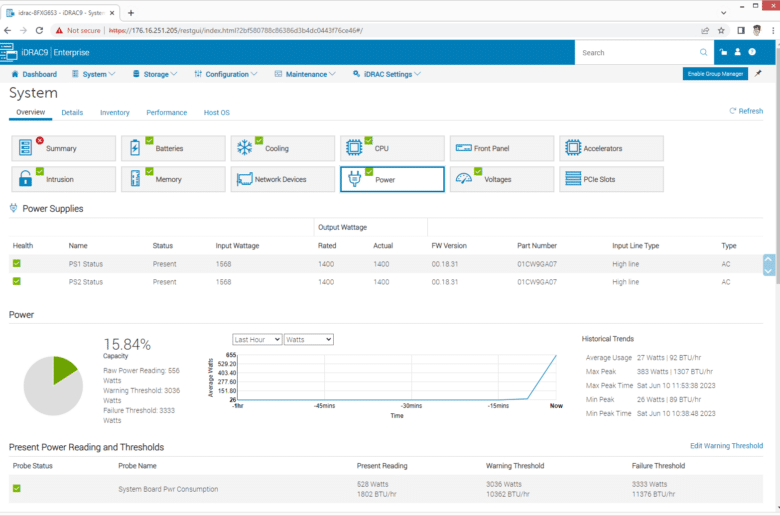Viewport: 780px width, 516px height.
Task: Open a new browser tab
Action: pos(131,13)
